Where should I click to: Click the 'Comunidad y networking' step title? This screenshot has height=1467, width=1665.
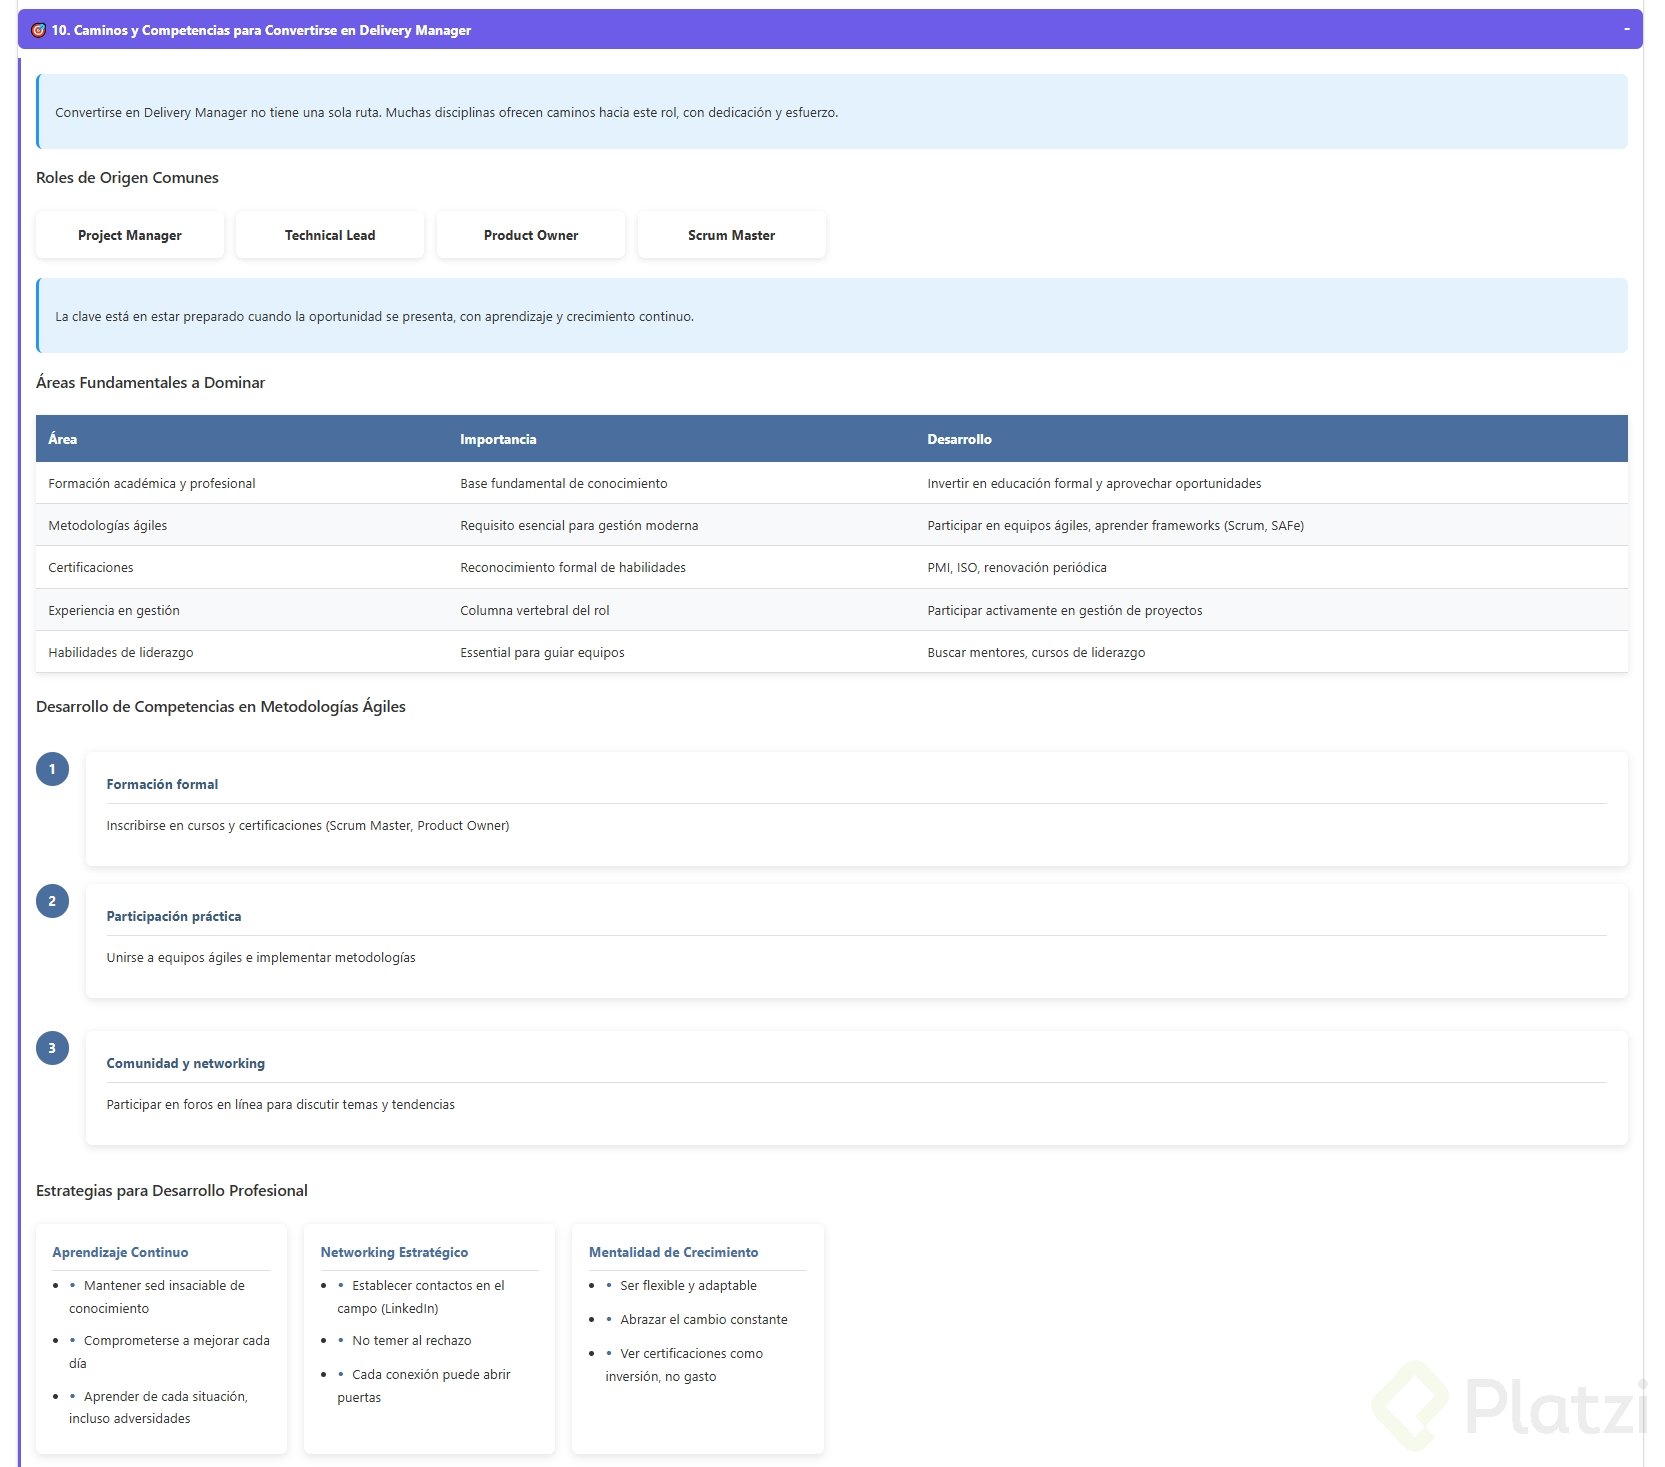(x=186, y=1063)
